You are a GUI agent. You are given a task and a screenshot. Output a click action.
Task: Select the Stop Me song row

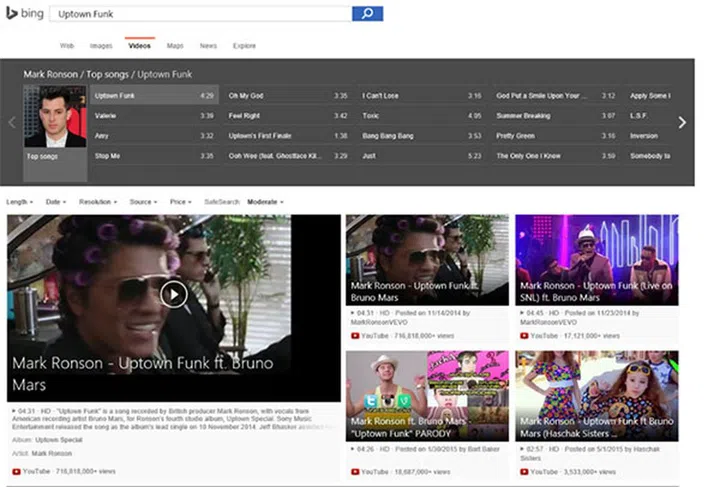(154, 156)
